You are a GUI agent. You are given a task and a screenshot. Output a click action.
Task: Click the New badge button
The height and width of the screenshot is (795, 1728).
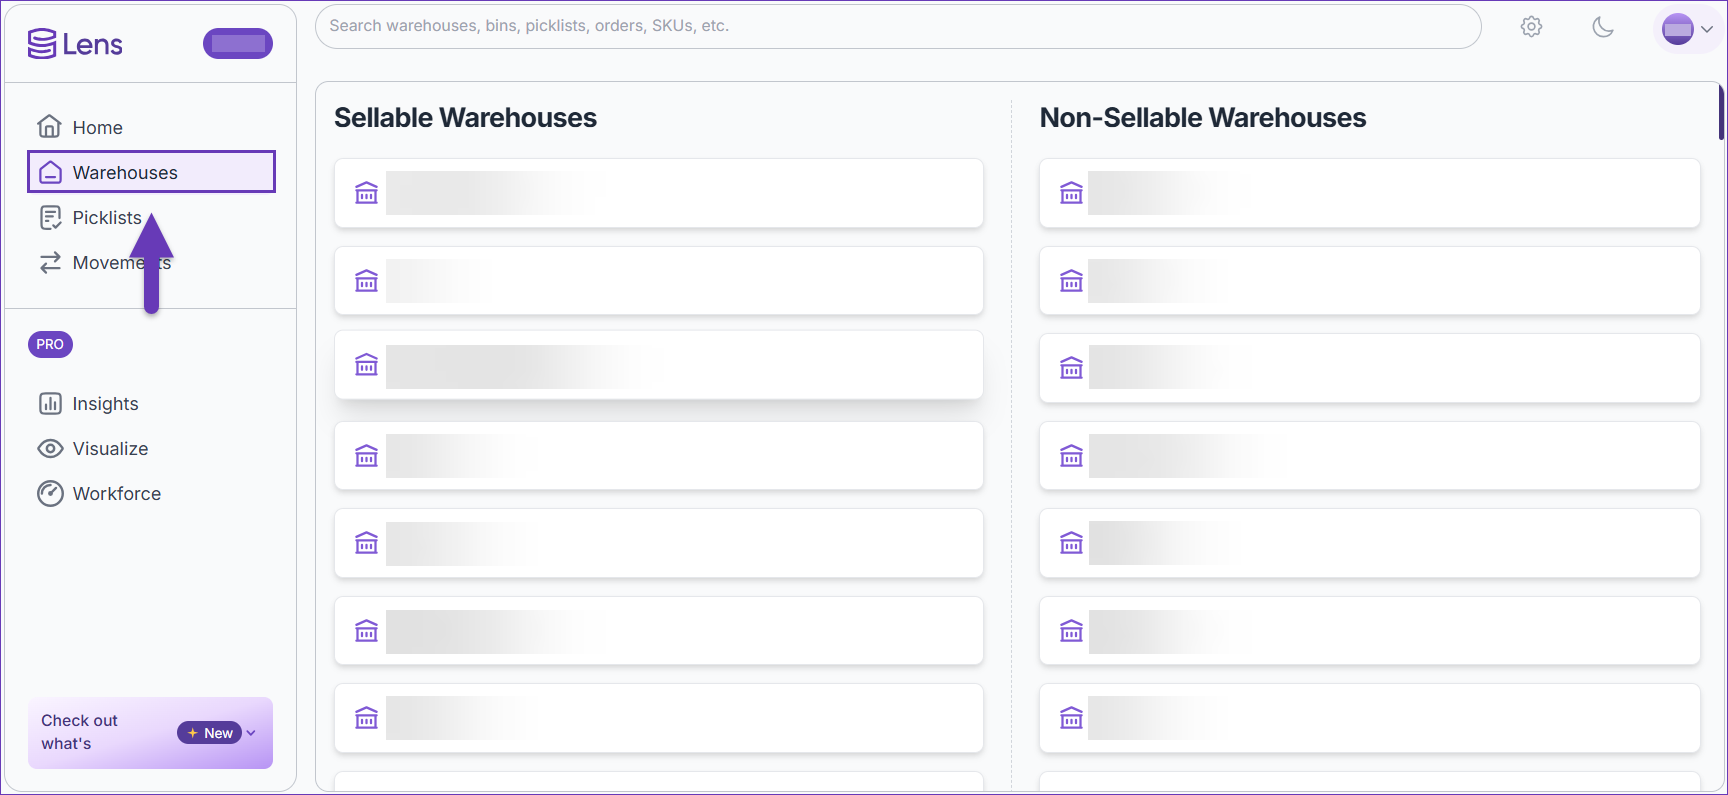click(x=209, y=733)
